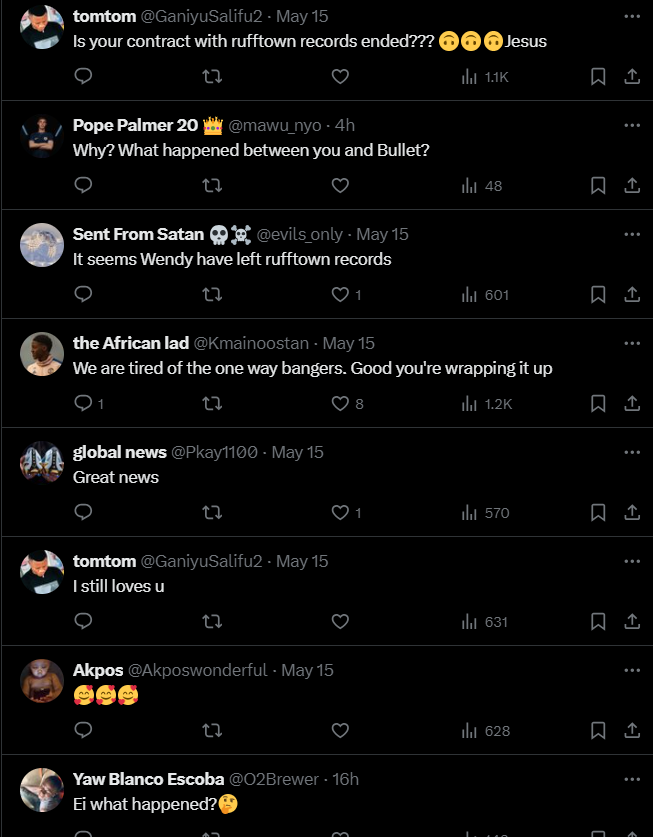Open the 4h timestamp on Pope Palmer's tweet

point(344,125)
